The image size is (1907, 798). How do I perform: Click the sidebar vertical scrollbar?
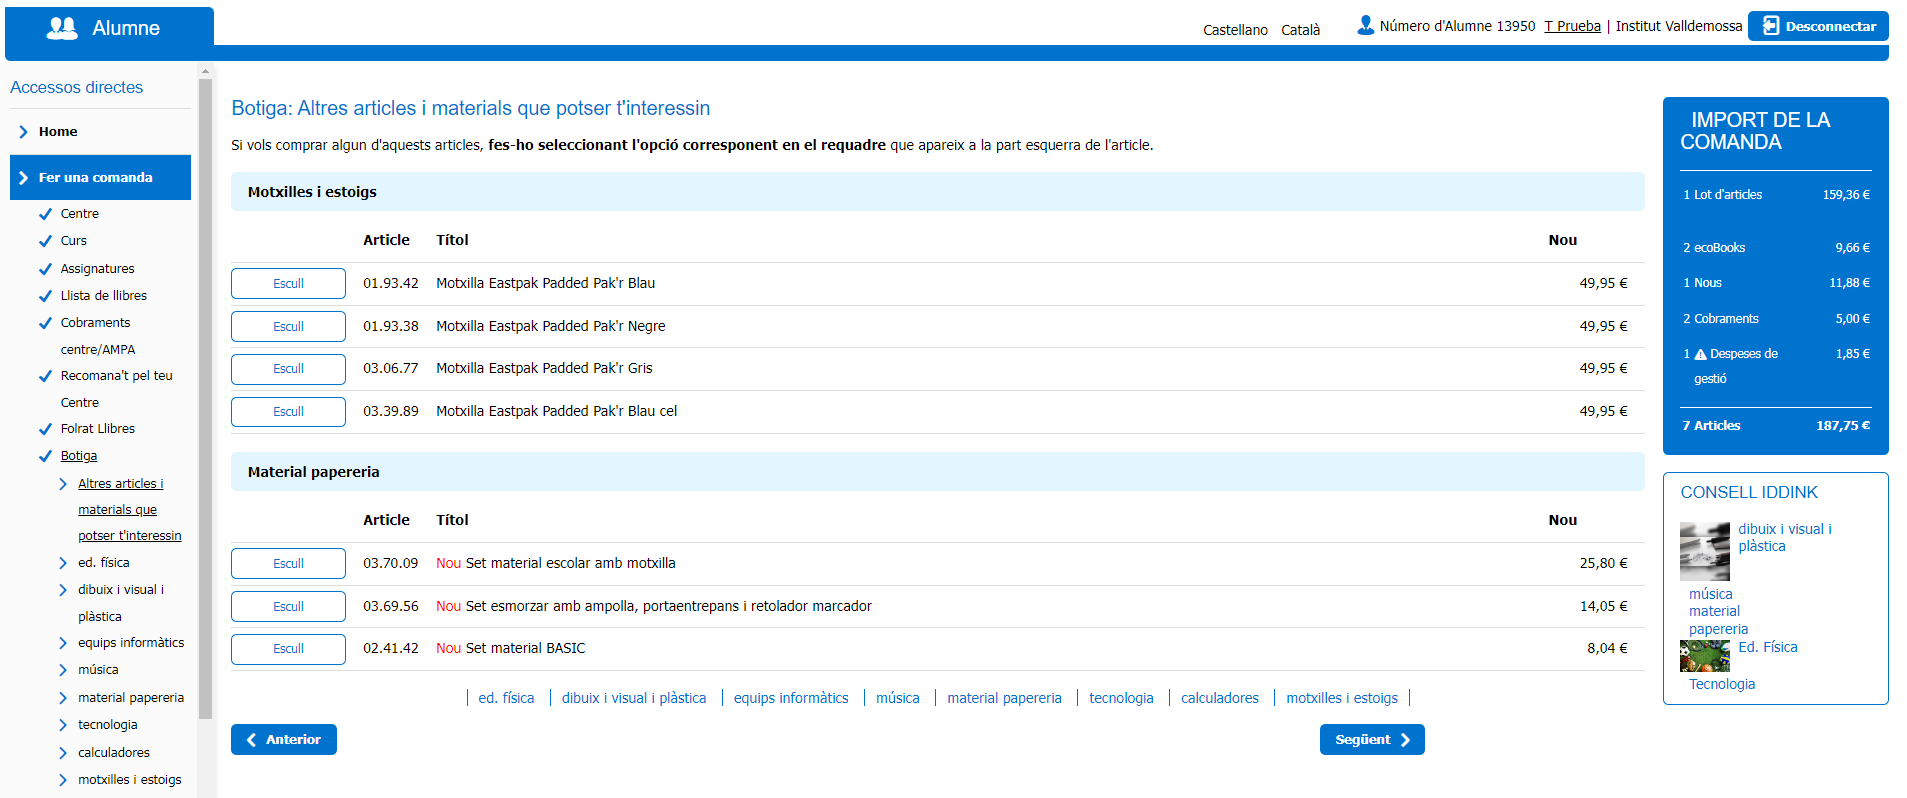click(x=205, y=400)
